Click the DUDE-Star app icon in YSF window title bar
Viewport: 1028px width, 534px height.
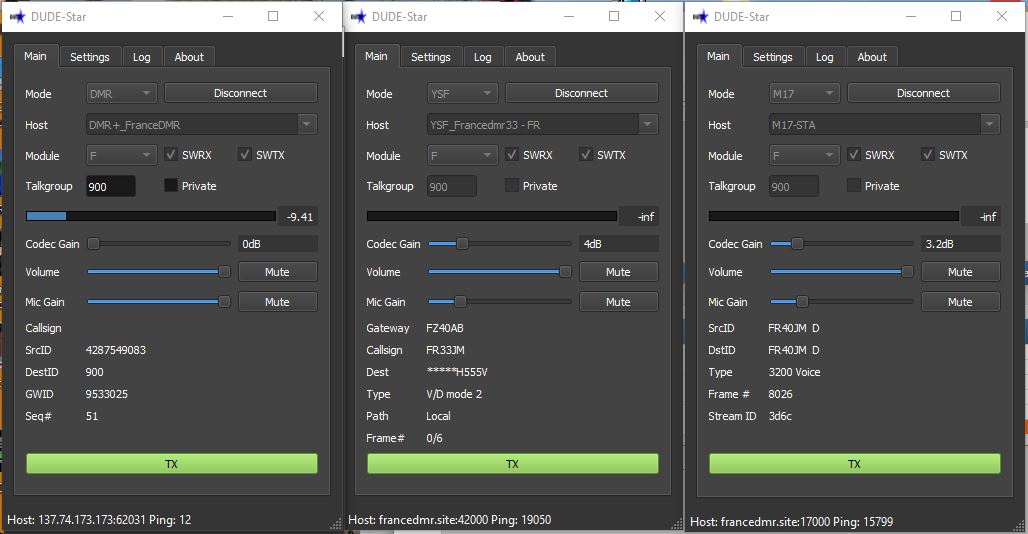(x=359, y=16)
